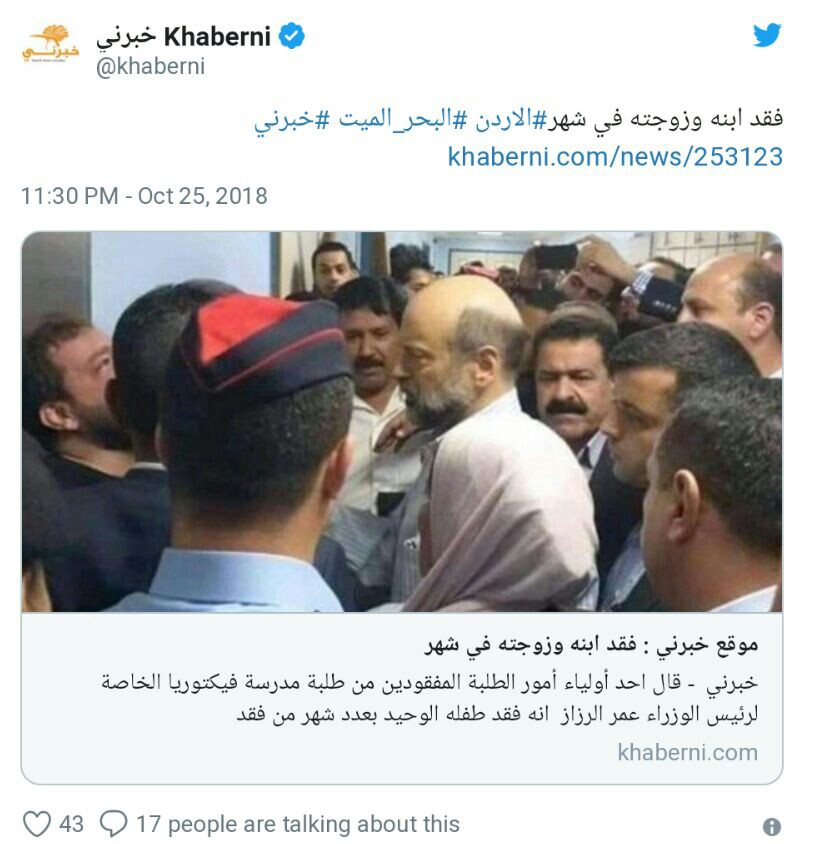The height and width of the screenshot is (844, 816).
Task: Open the #الاردن hashtag
Action: [503, 119]
